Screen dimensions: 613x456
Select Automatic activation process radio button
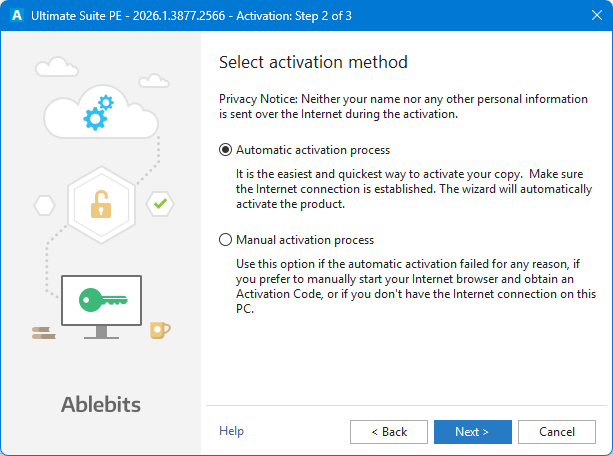click(x=226, y=150)
